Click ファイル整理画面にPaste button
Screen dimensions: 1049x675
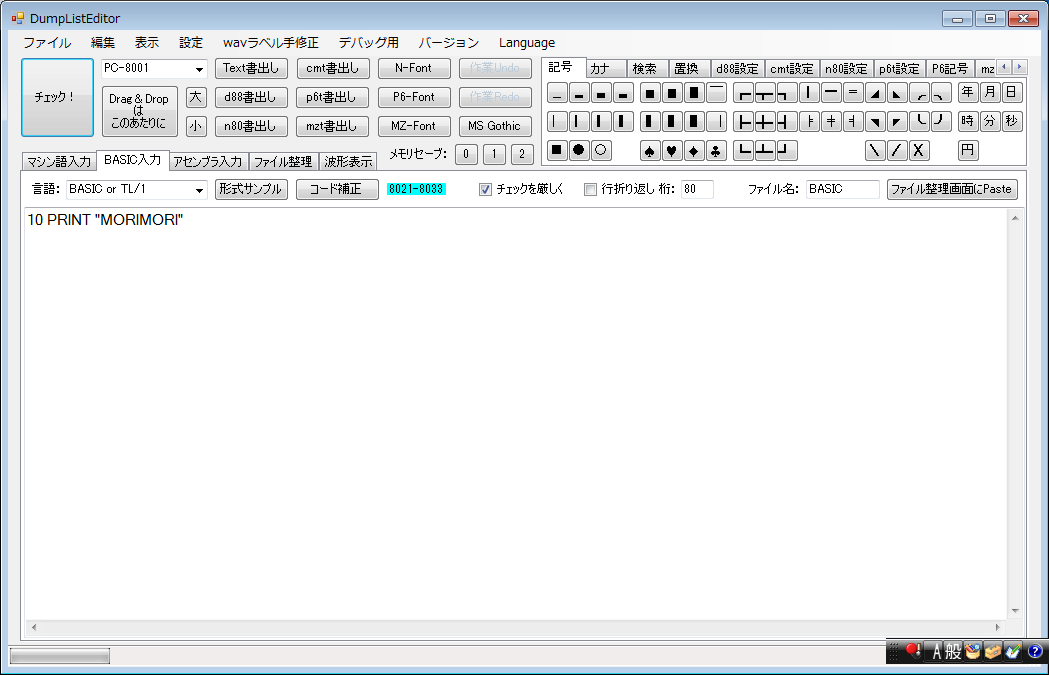tap(952, 189)
